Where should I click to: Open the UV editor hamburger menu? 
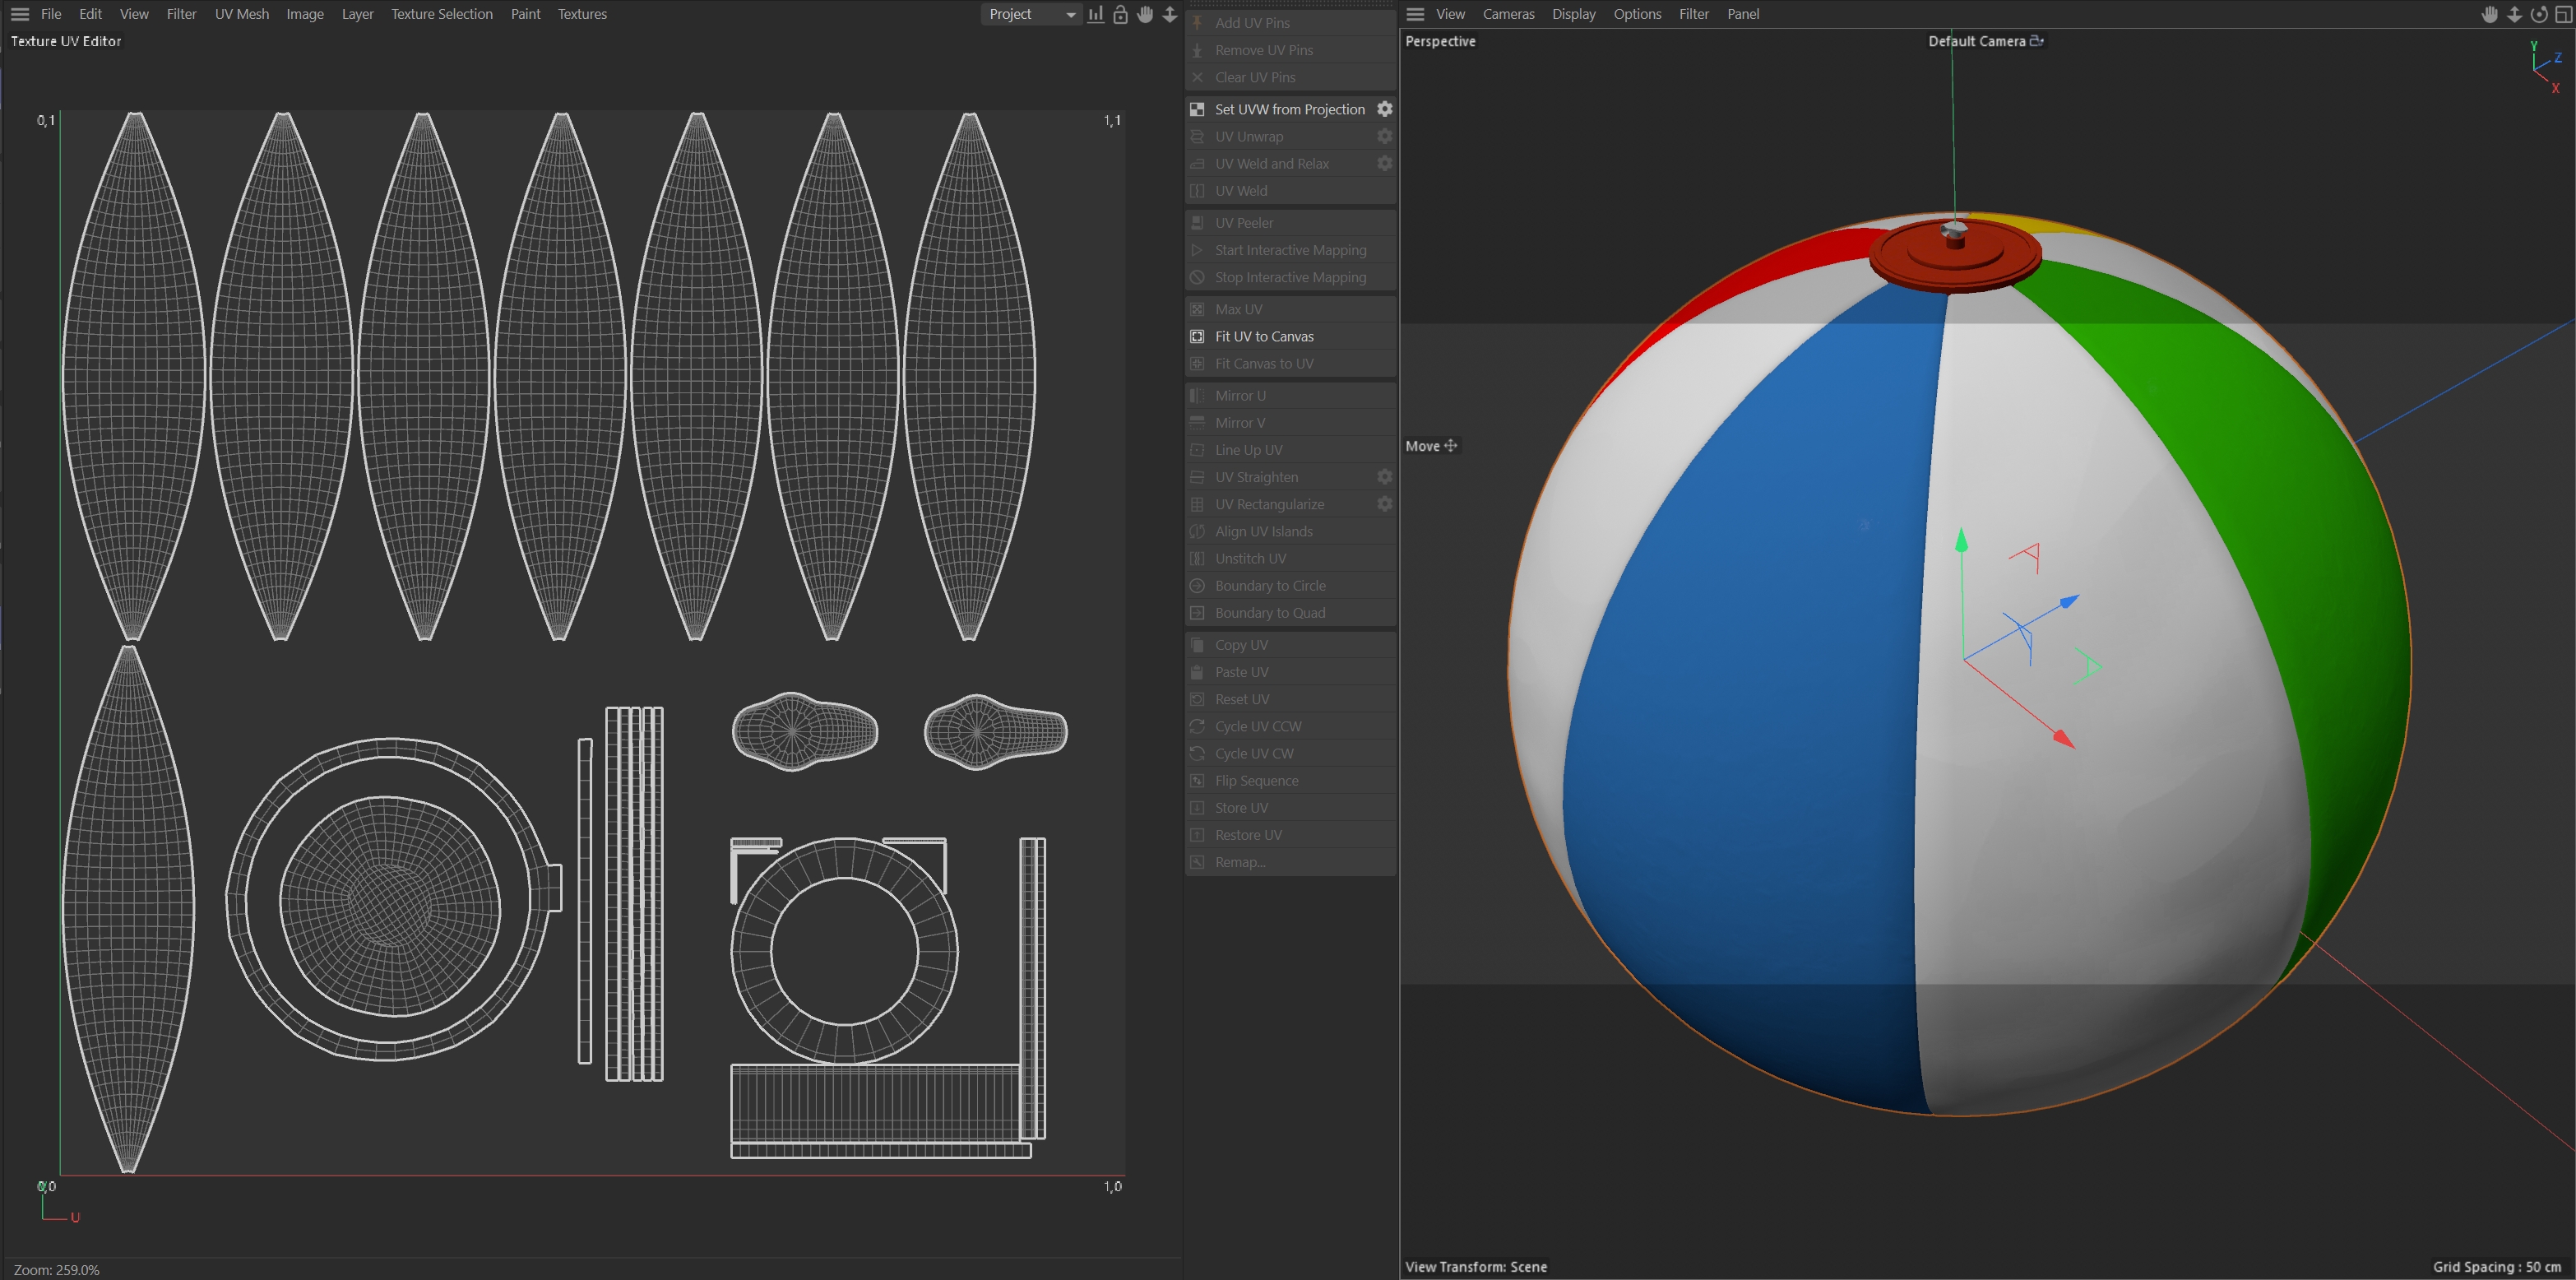[x=20, y=14]
